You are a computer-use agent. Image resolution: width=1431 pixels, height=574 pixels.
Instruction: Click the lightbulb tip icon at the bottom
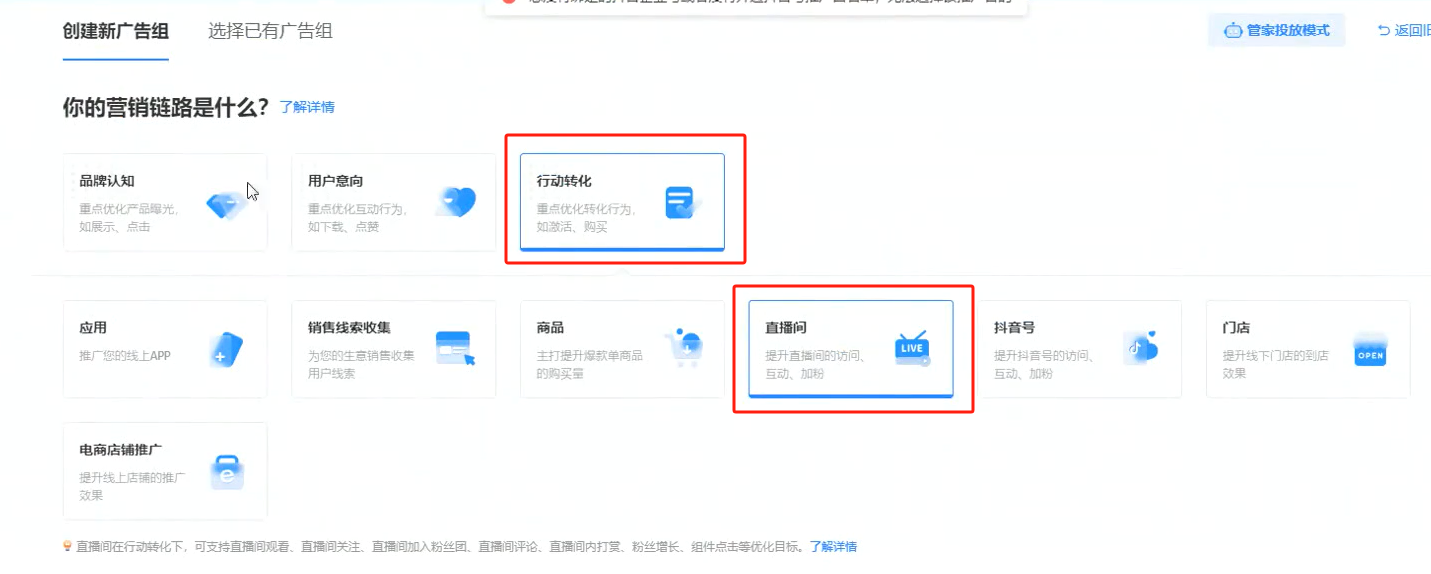tap(67, 546)
